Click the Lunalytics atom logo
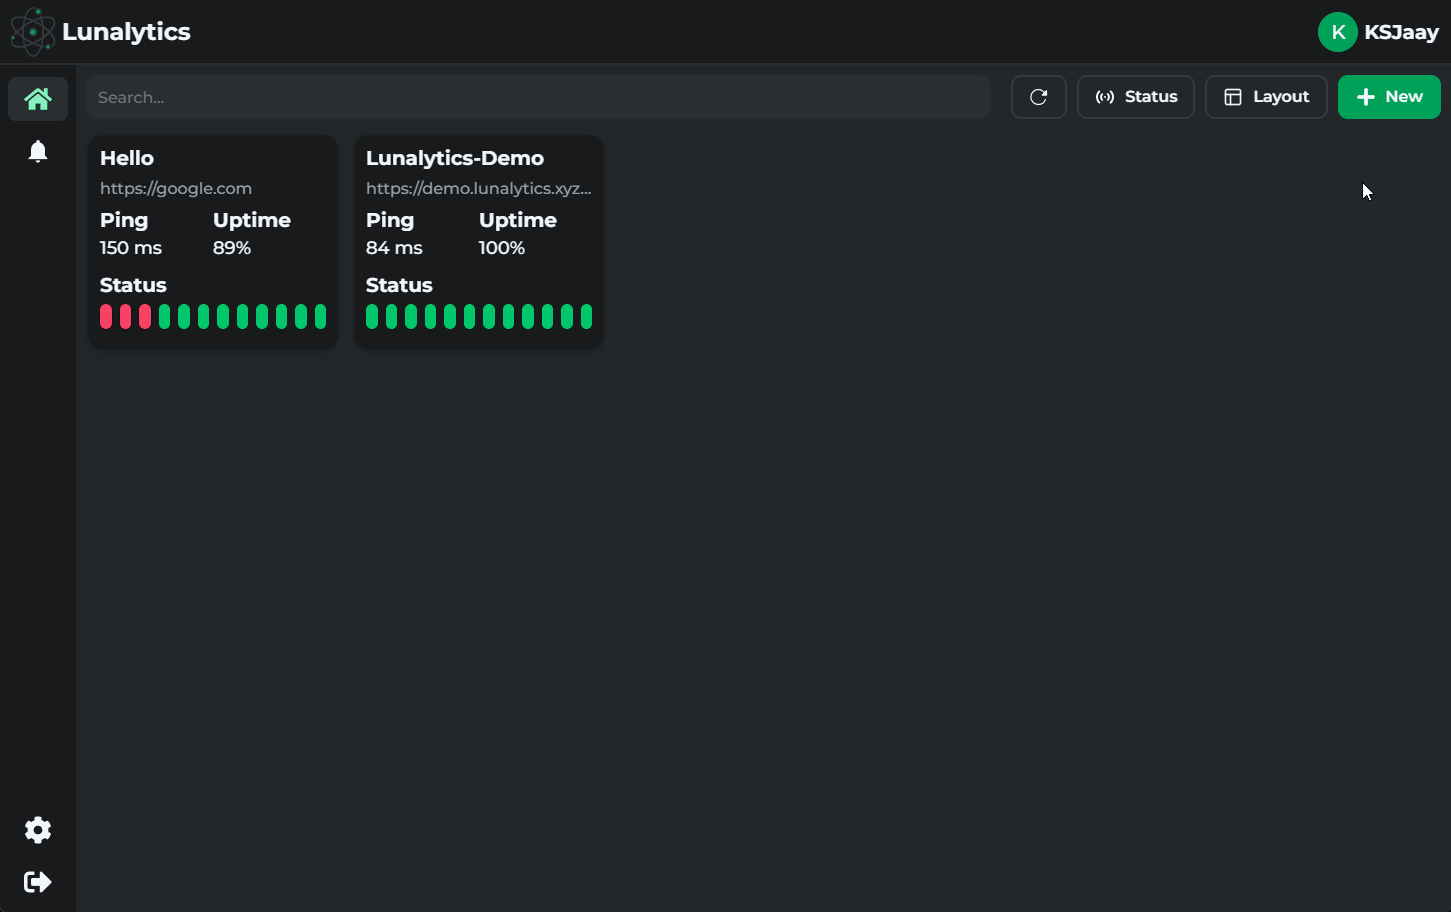 (31, 31)
